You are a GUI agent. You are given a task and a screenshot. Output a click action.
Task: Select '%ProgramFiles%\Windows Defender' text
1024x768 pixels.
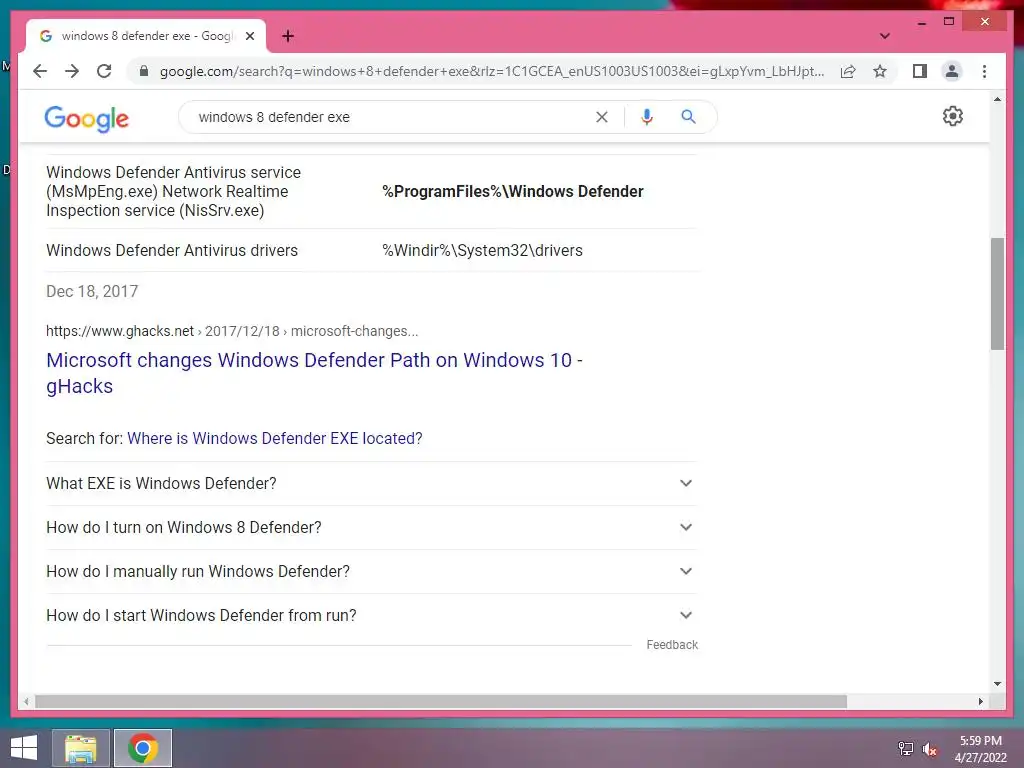(x=513, y=191)
